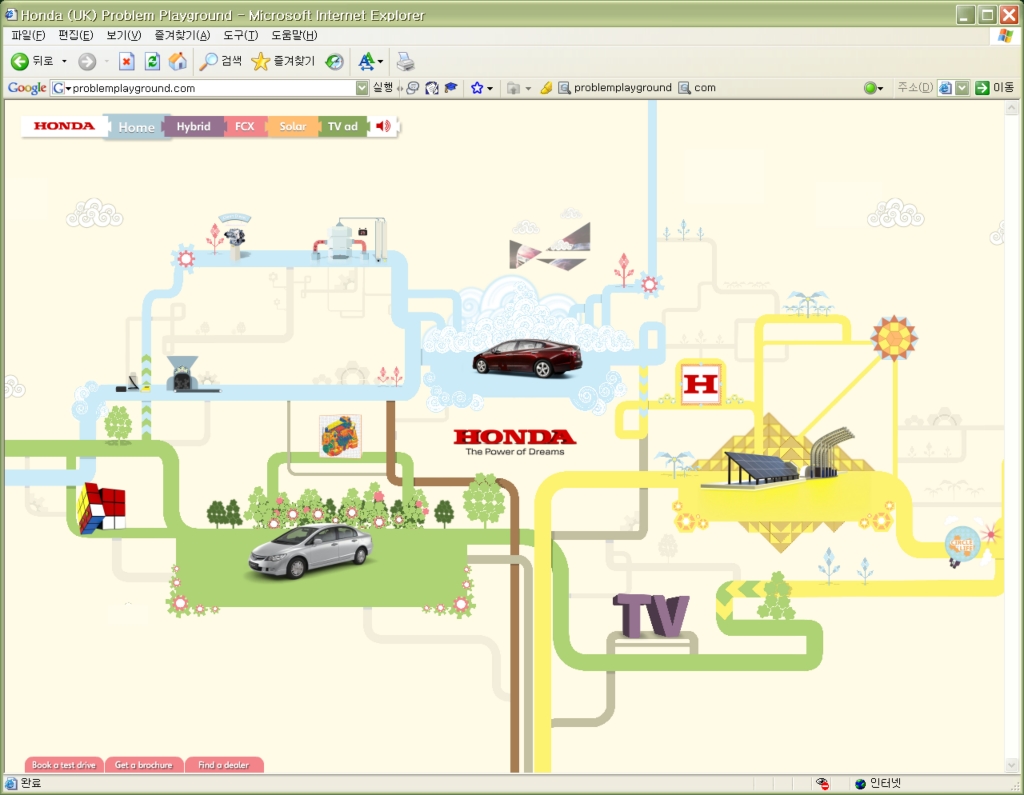
Task: Refresh the page with the green arrows icon
Action: 152,61
